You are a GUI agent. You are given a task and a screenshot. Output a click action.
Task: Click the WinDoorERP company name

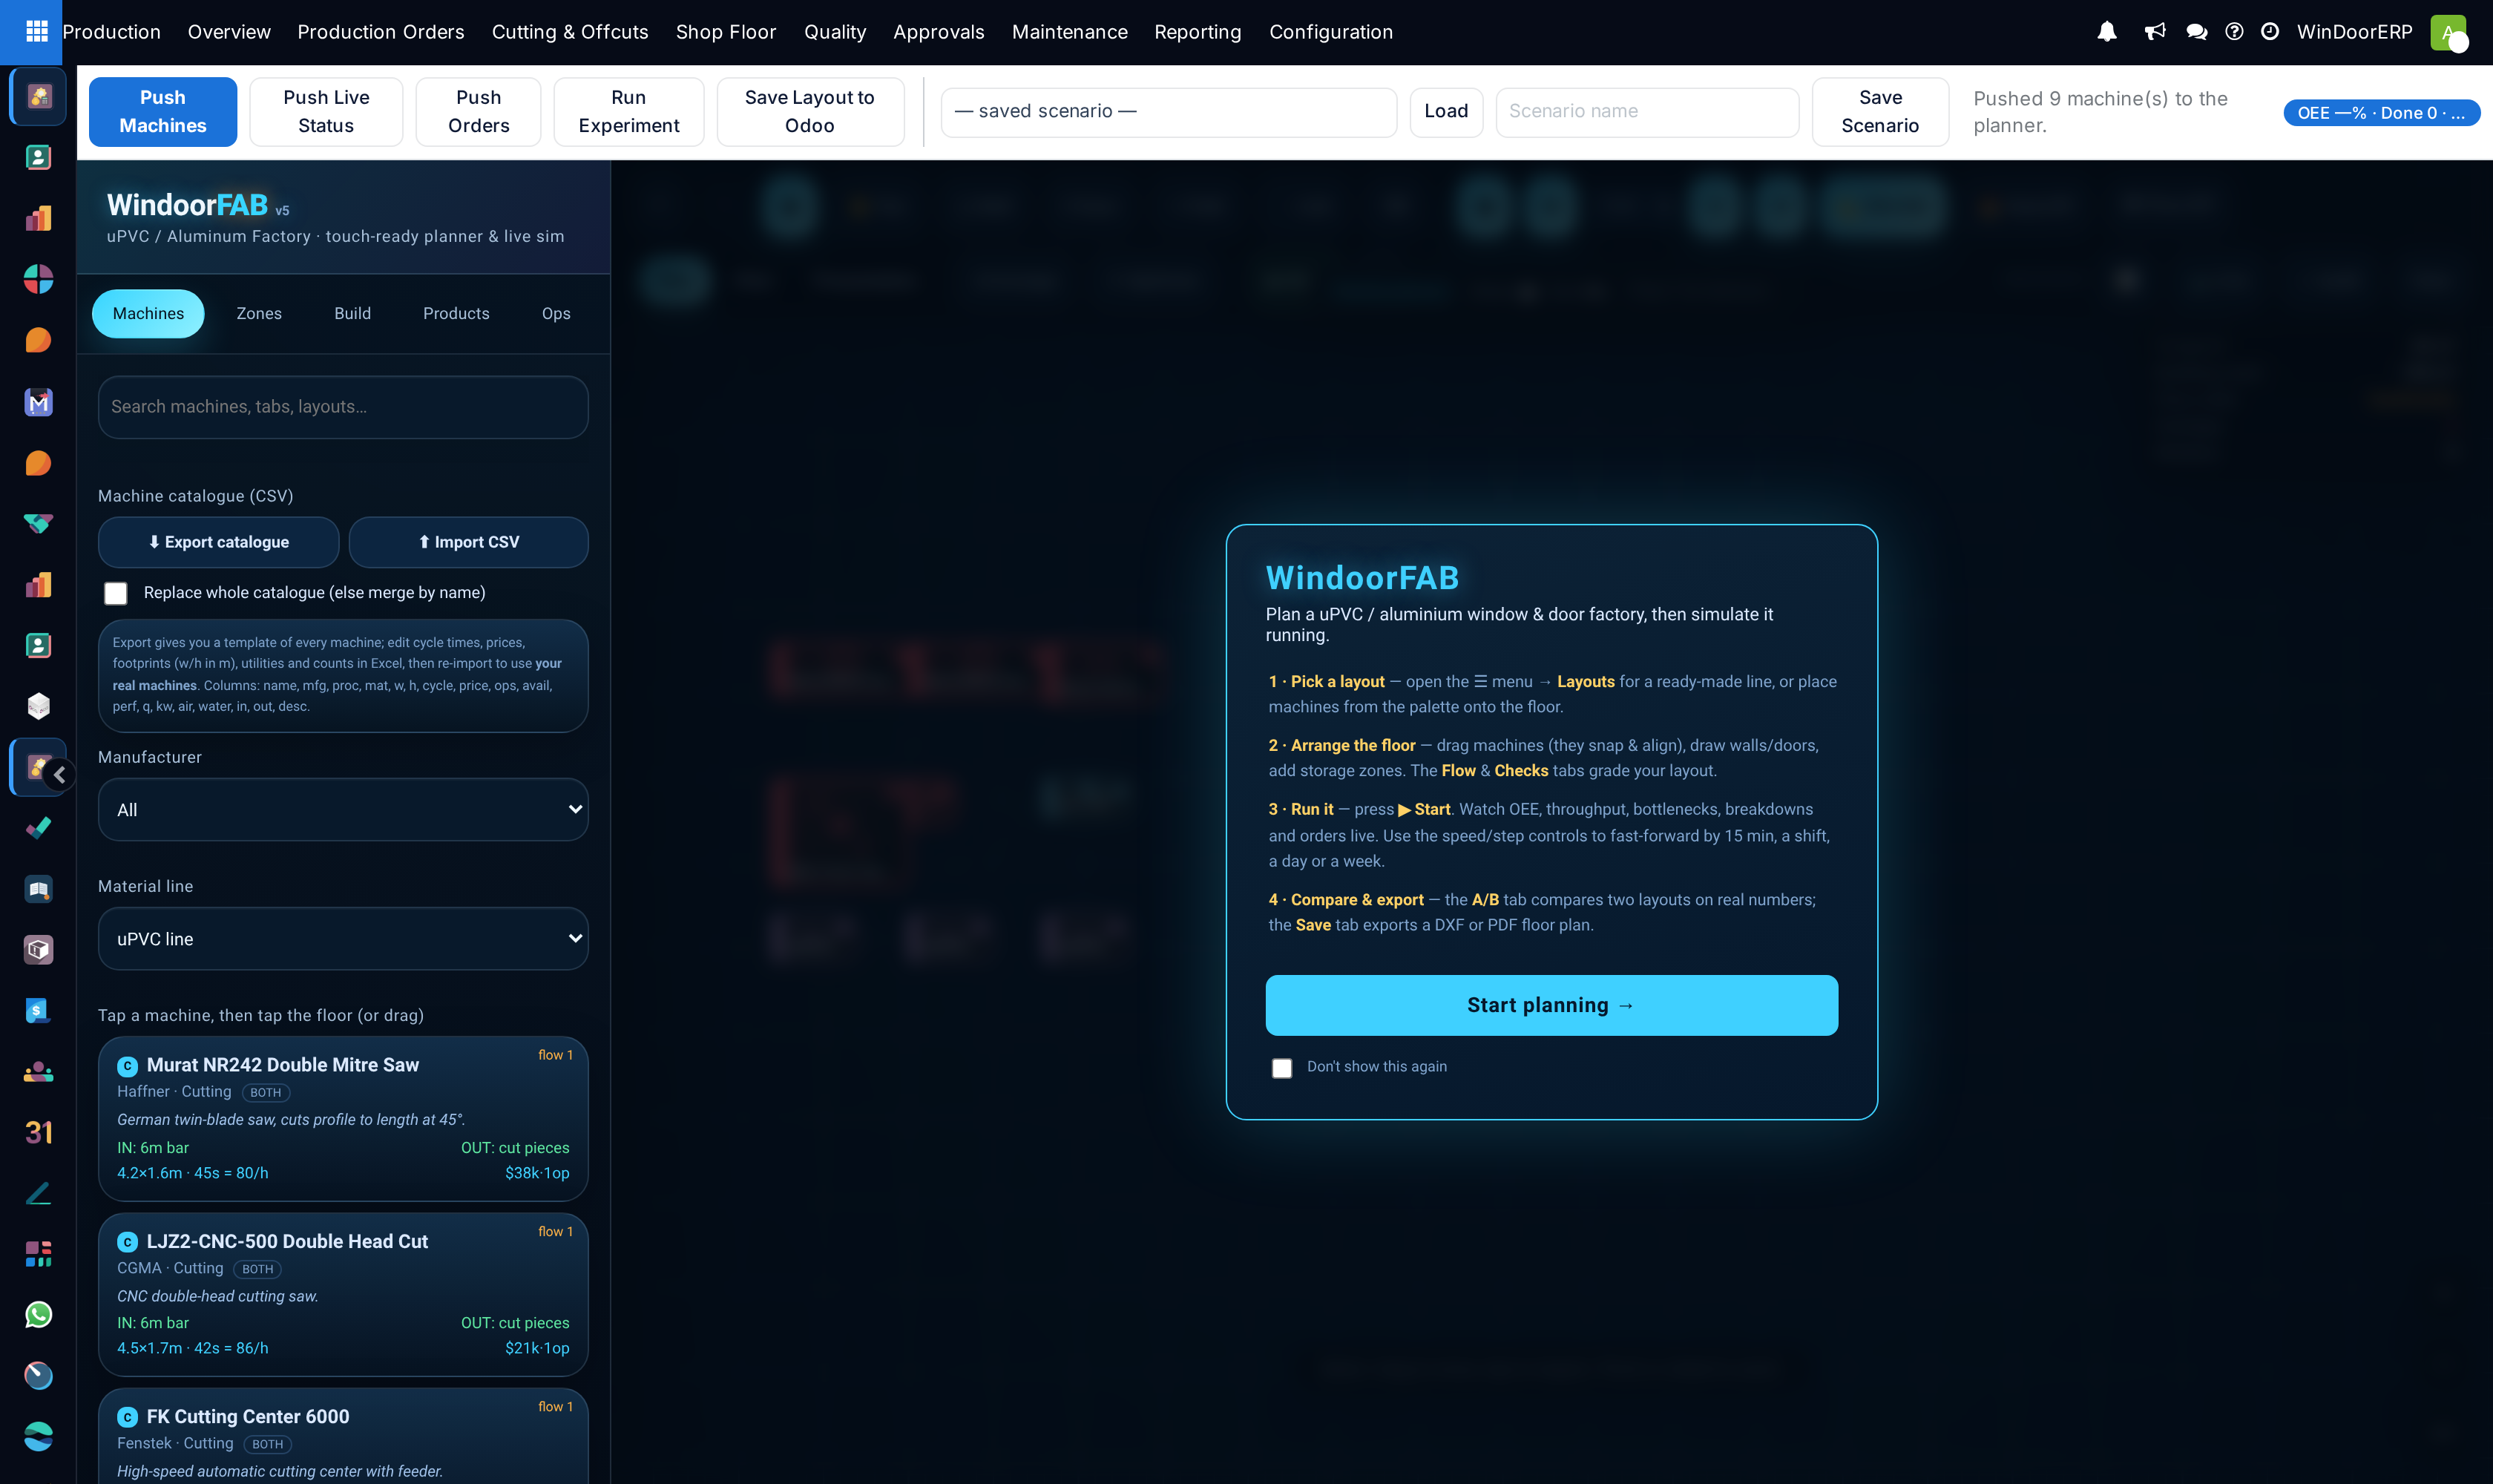pos(2354,32)
